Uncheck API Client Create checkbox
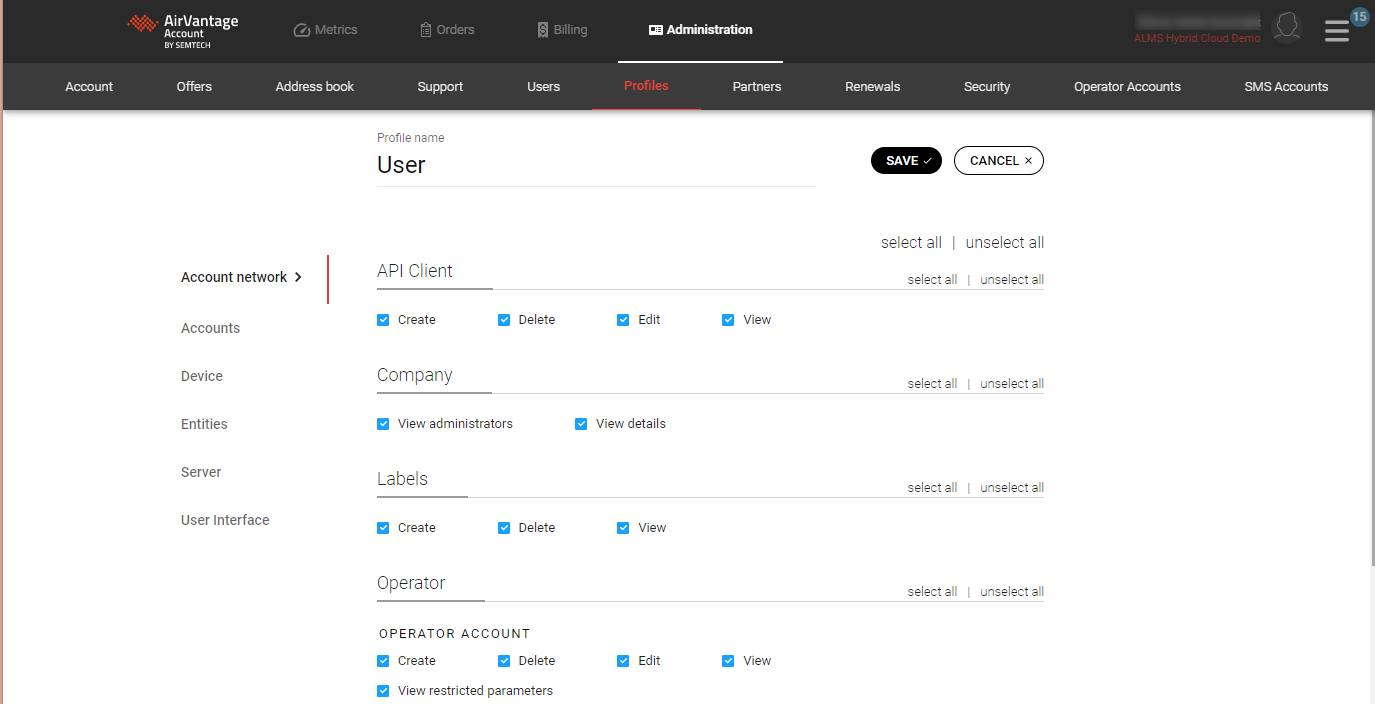The image size is (1375, 704). (x=383, y=320)
